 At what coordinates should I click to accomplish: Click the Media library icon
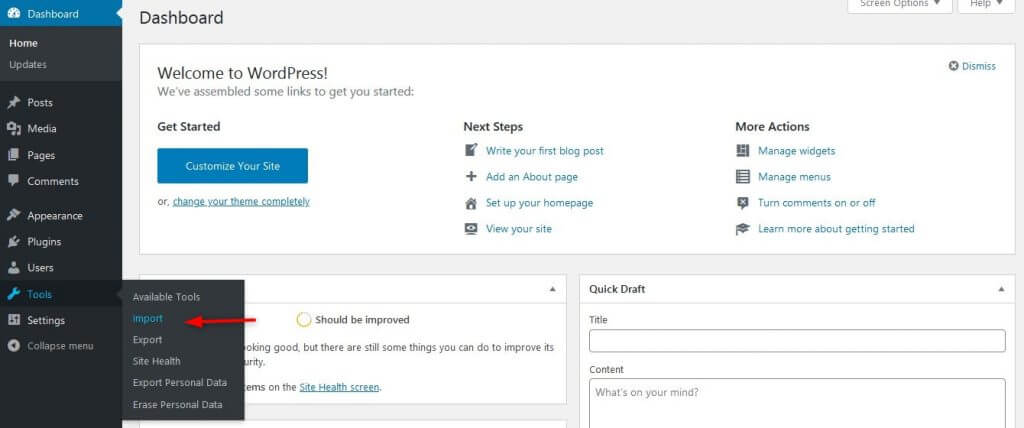pyautogui.click(x=14, y=129)
